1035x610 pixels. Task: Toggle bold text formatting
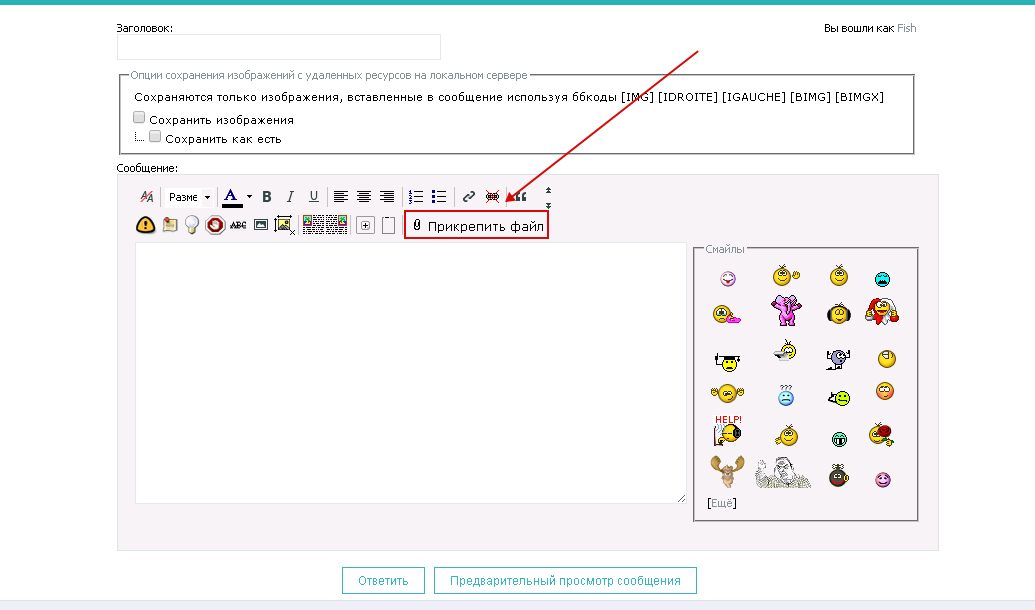pos(267,197)
